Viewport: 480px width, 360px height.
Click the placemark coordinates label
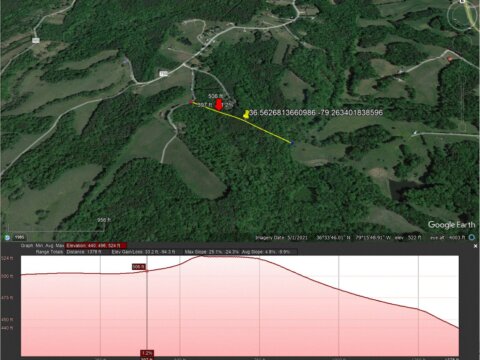pyautogui.click(x=316, y=113)
